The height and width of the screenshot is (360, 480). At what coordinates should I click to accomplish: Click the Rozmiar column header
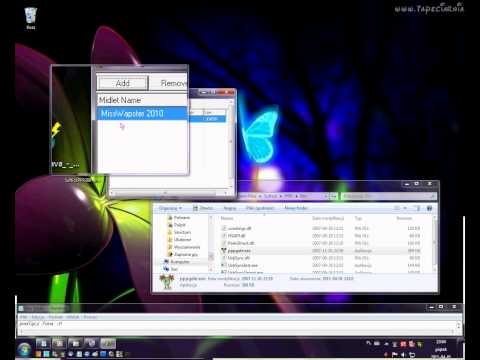click(x=404, y=218)
